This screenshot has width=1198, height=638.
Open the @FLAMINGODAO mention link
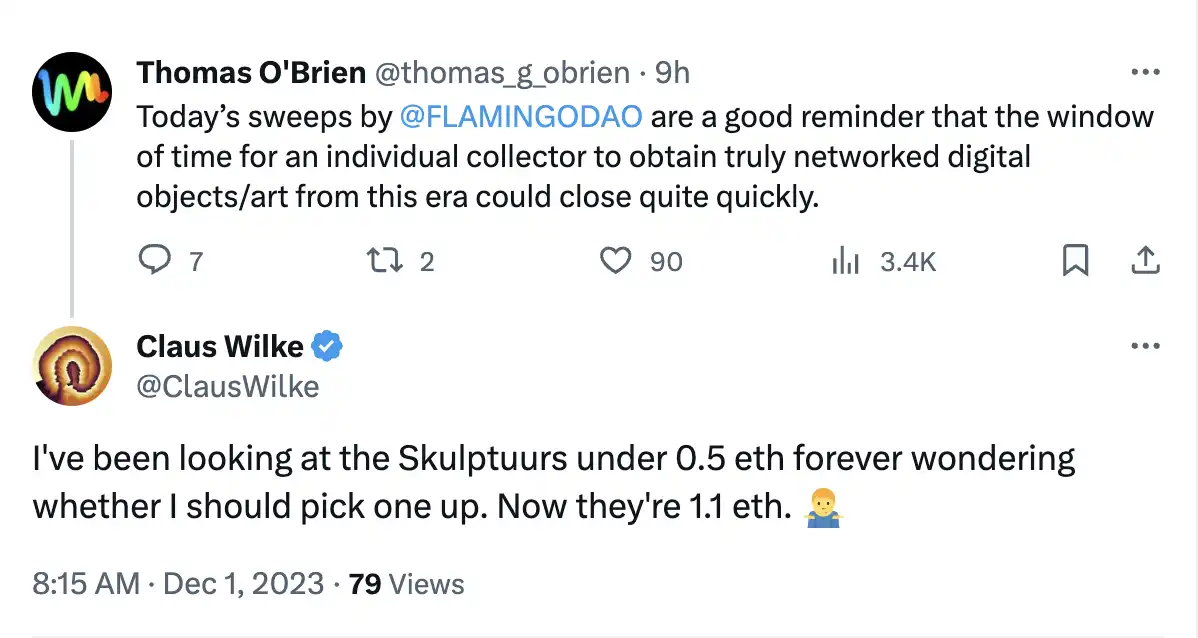pyautogui.click(x=519, y=117)
